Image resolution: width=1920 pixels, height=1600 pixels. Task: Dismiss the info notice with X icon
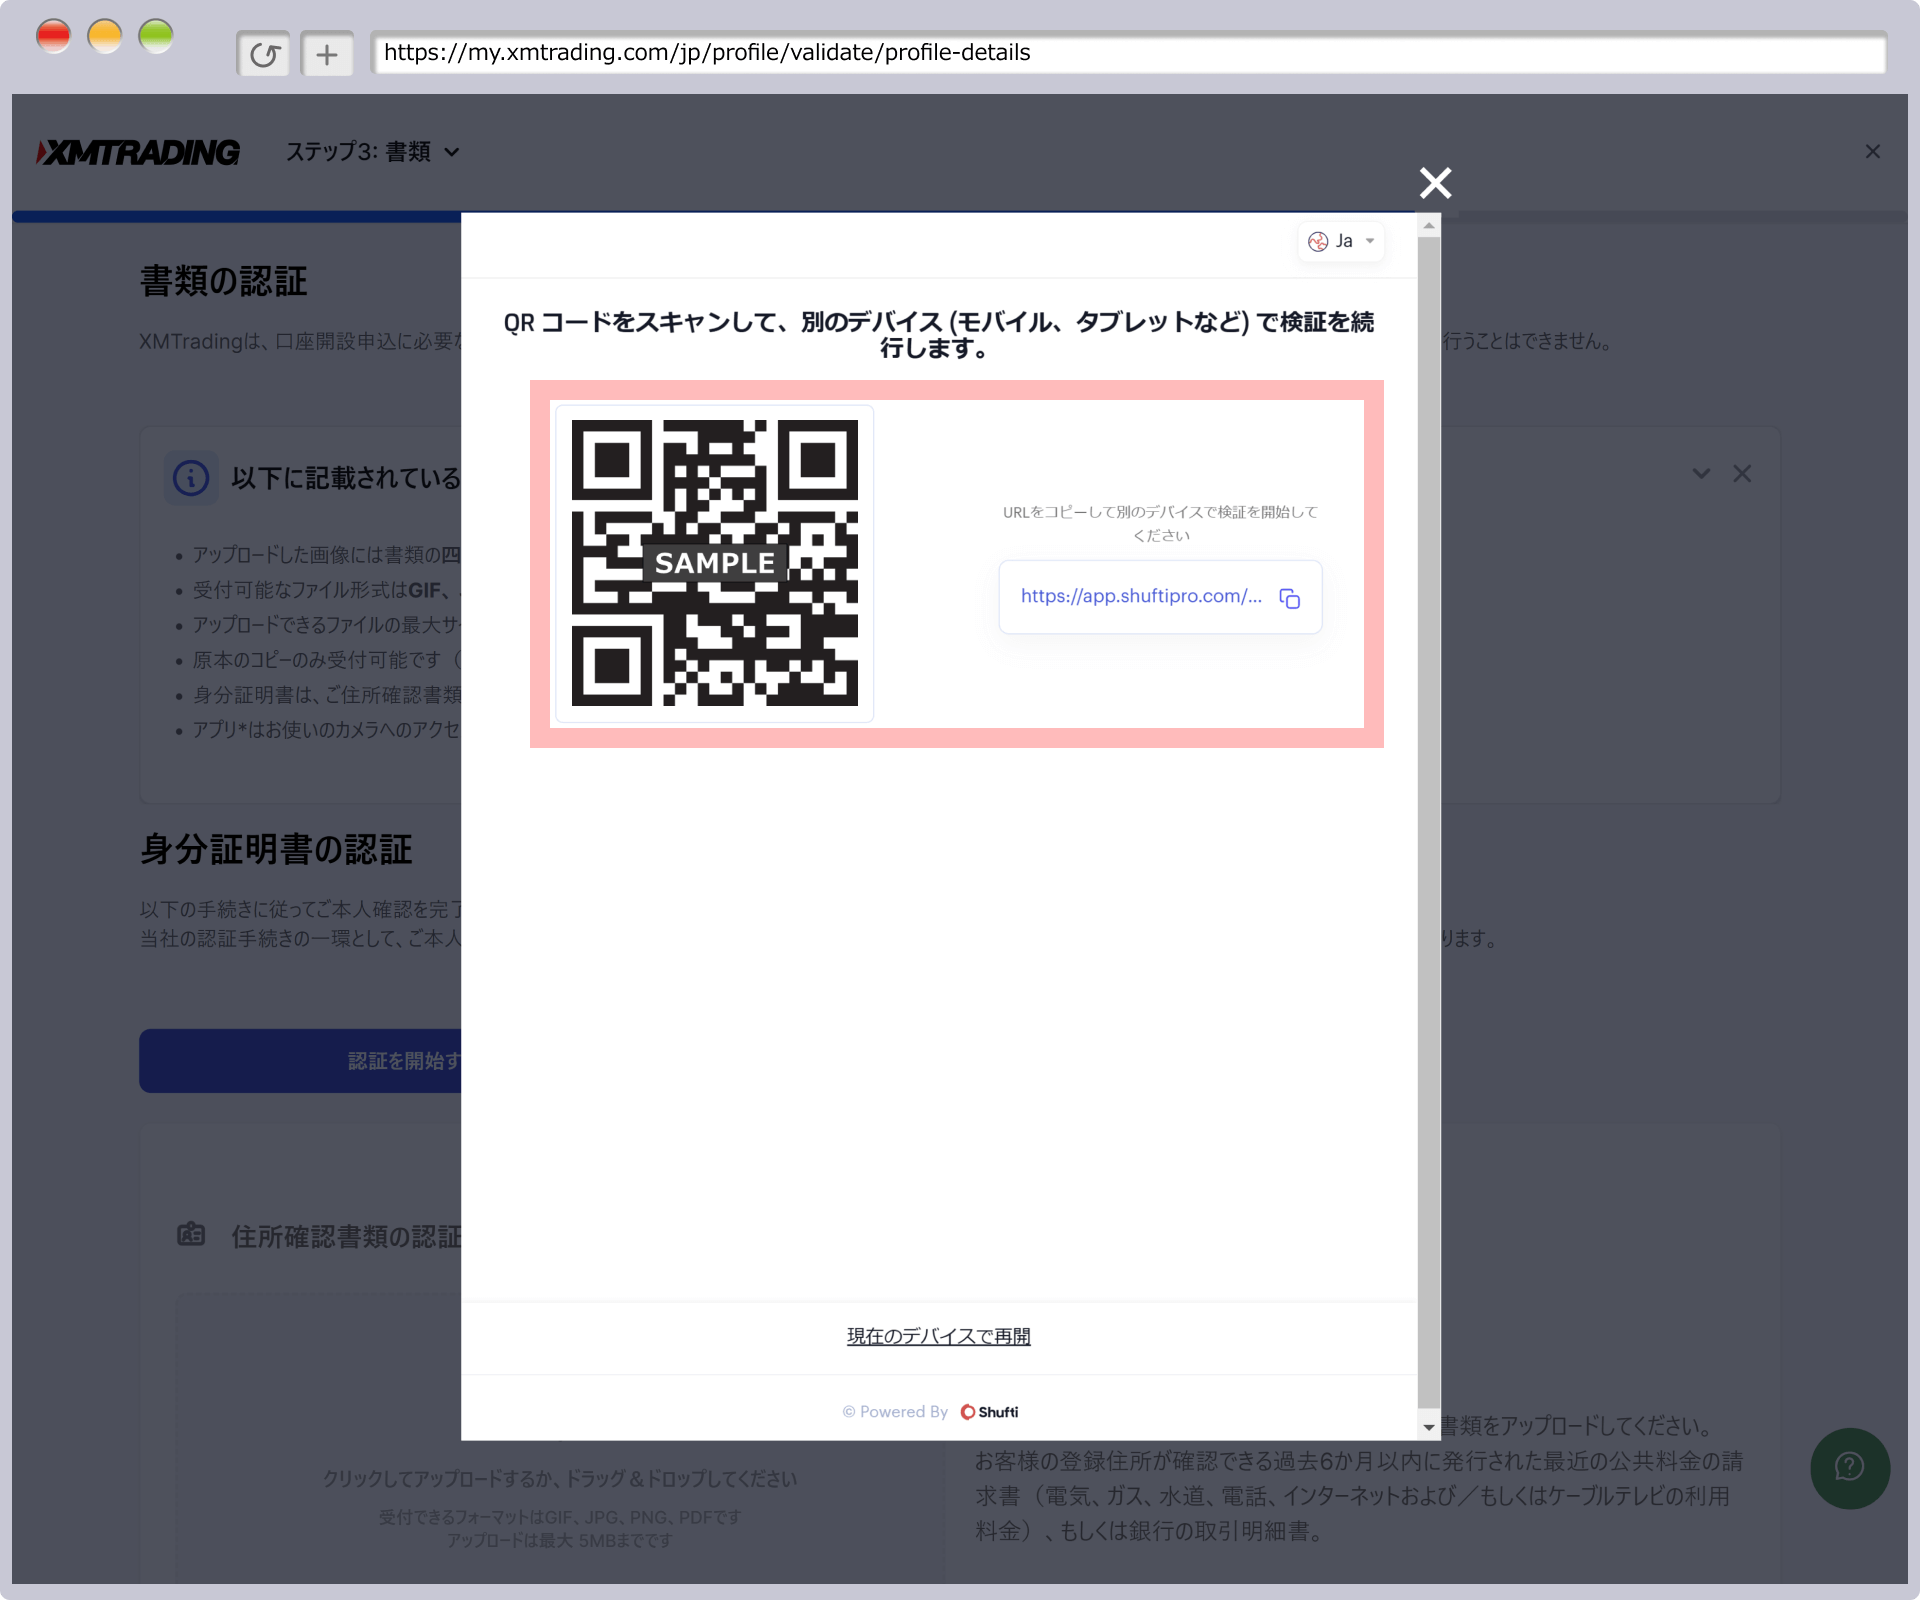pos(1742,474)
